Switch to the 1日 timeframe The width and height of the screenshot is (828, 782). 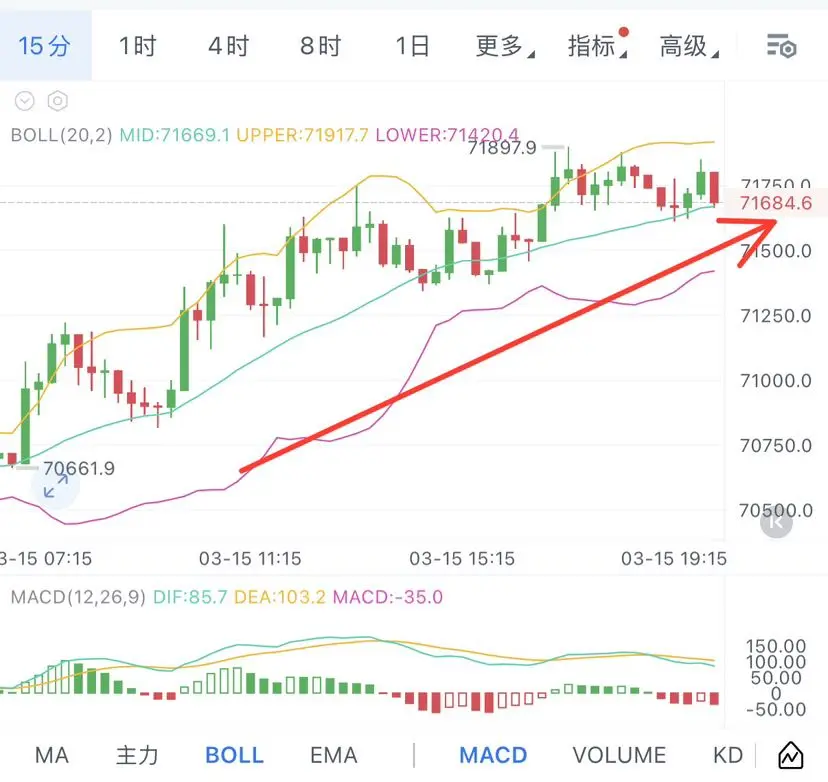pyautogui.click(x=412, y=46)
